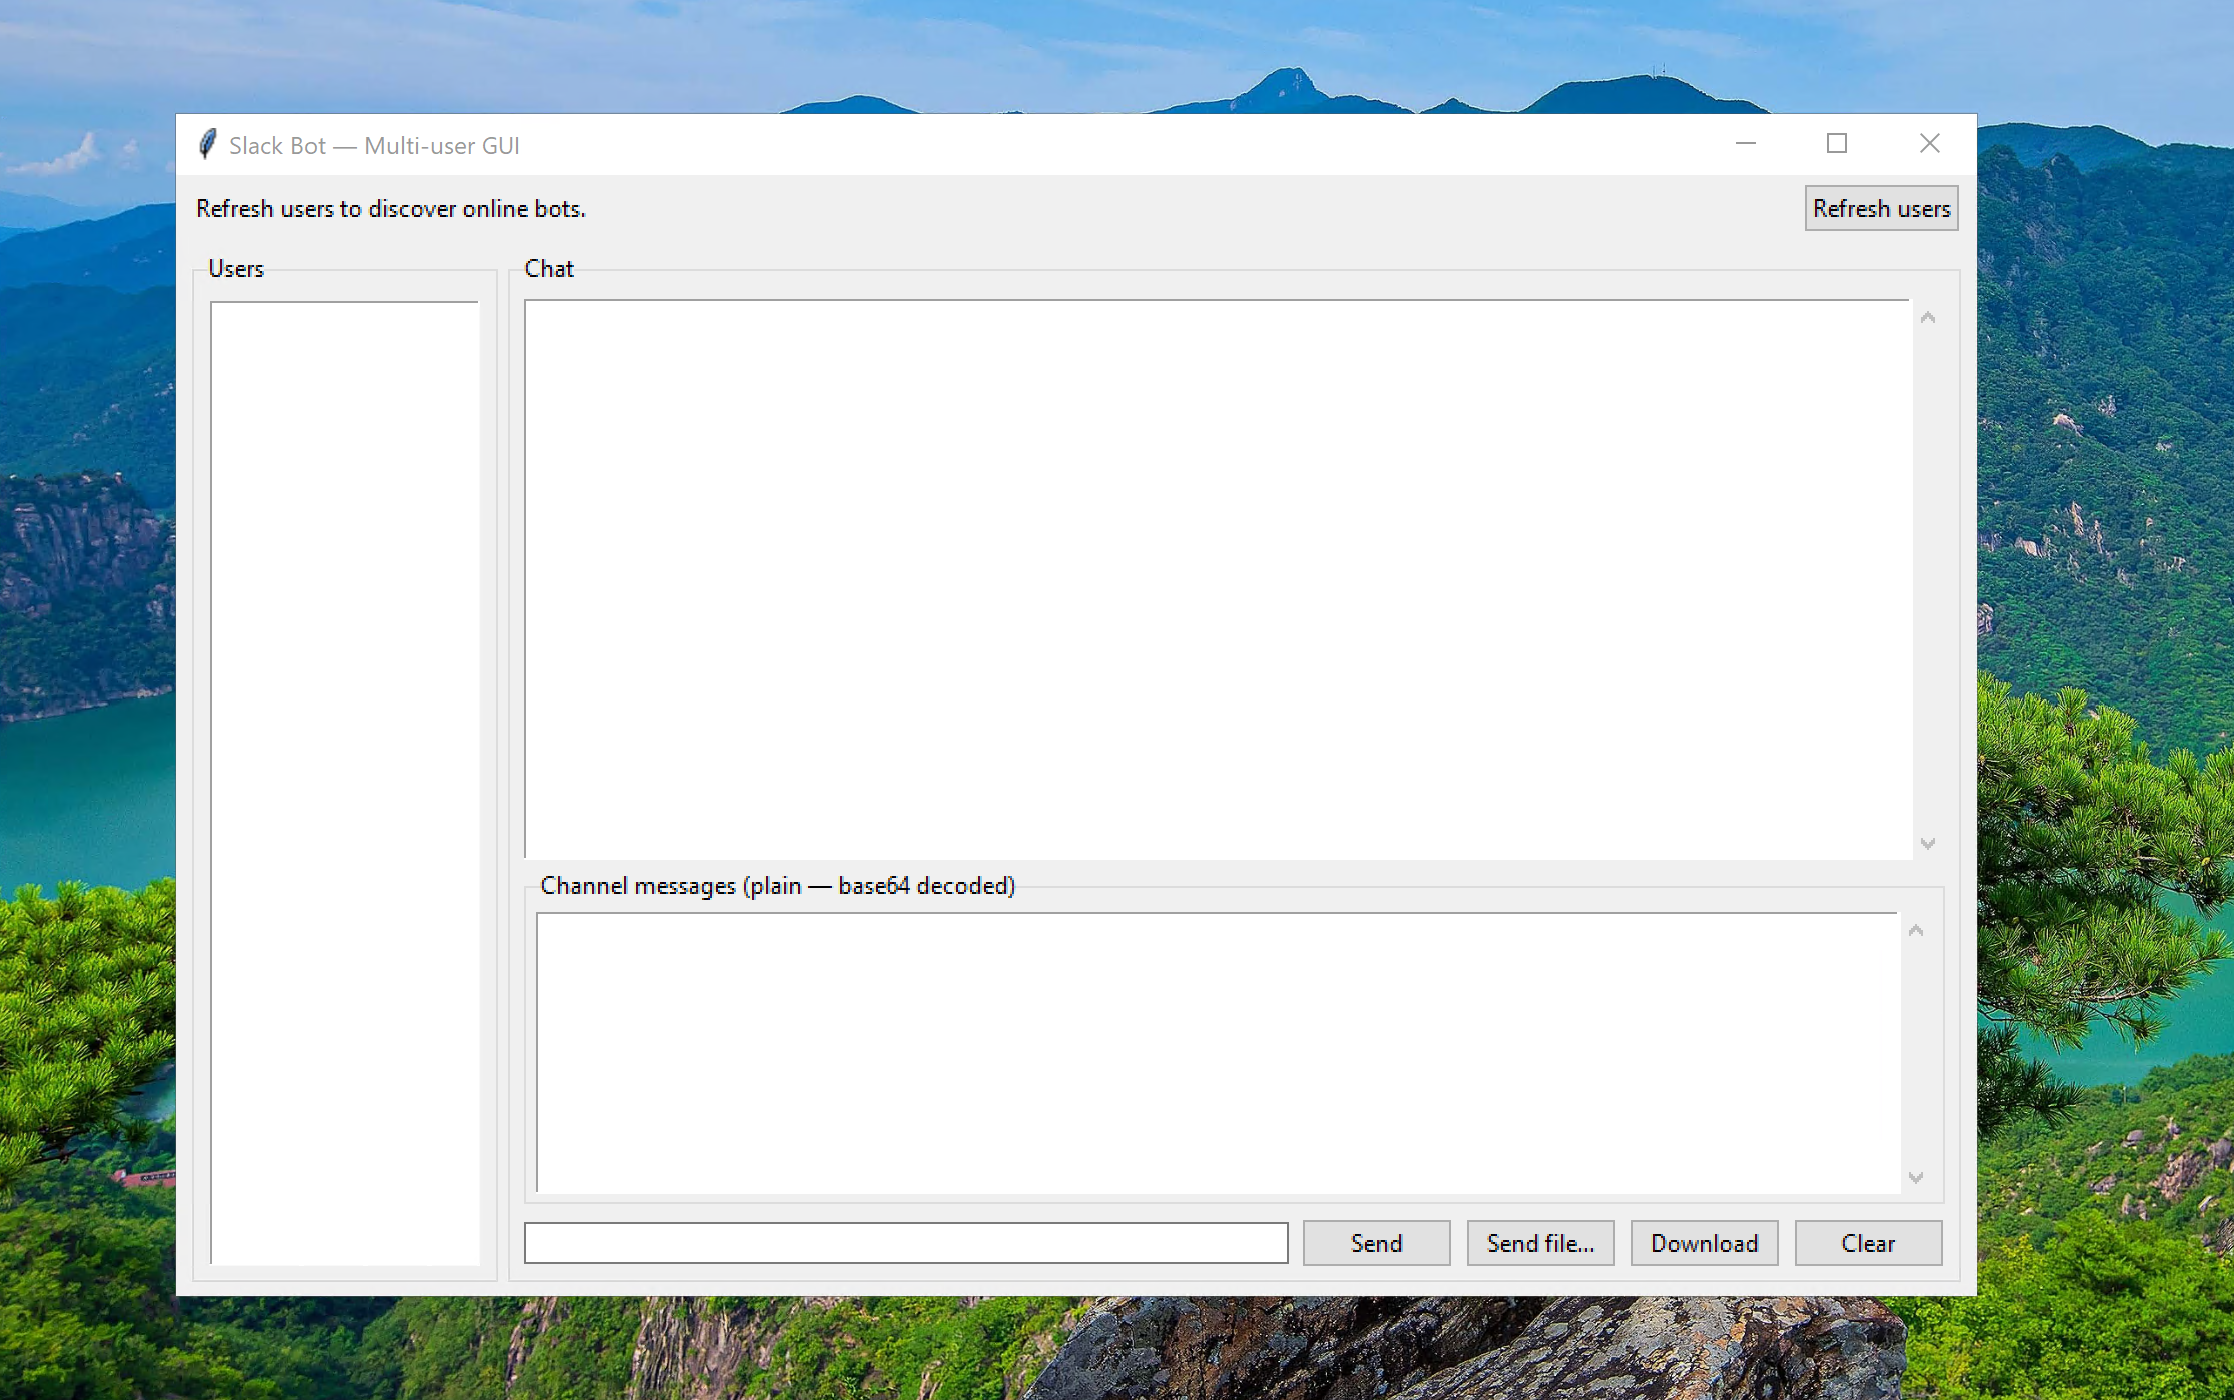Open the Send file... dialog

(x=1539, y=1243)
